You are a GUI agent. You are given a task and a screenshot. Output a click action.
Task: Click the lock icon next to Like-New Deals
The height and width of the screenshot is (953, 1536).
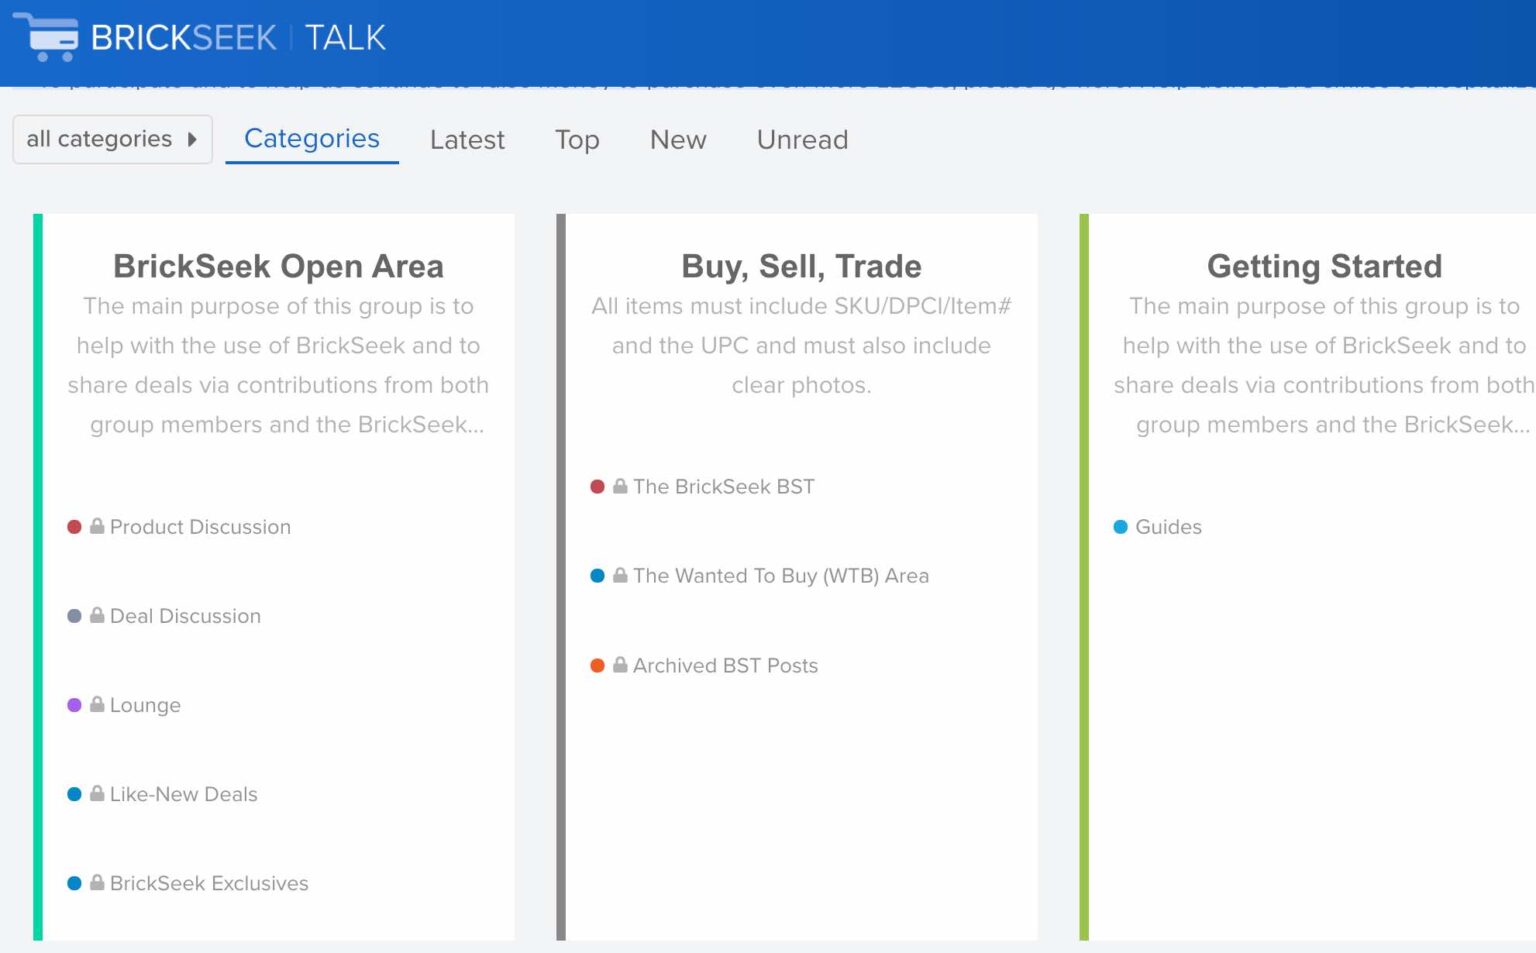pos(96,793)
